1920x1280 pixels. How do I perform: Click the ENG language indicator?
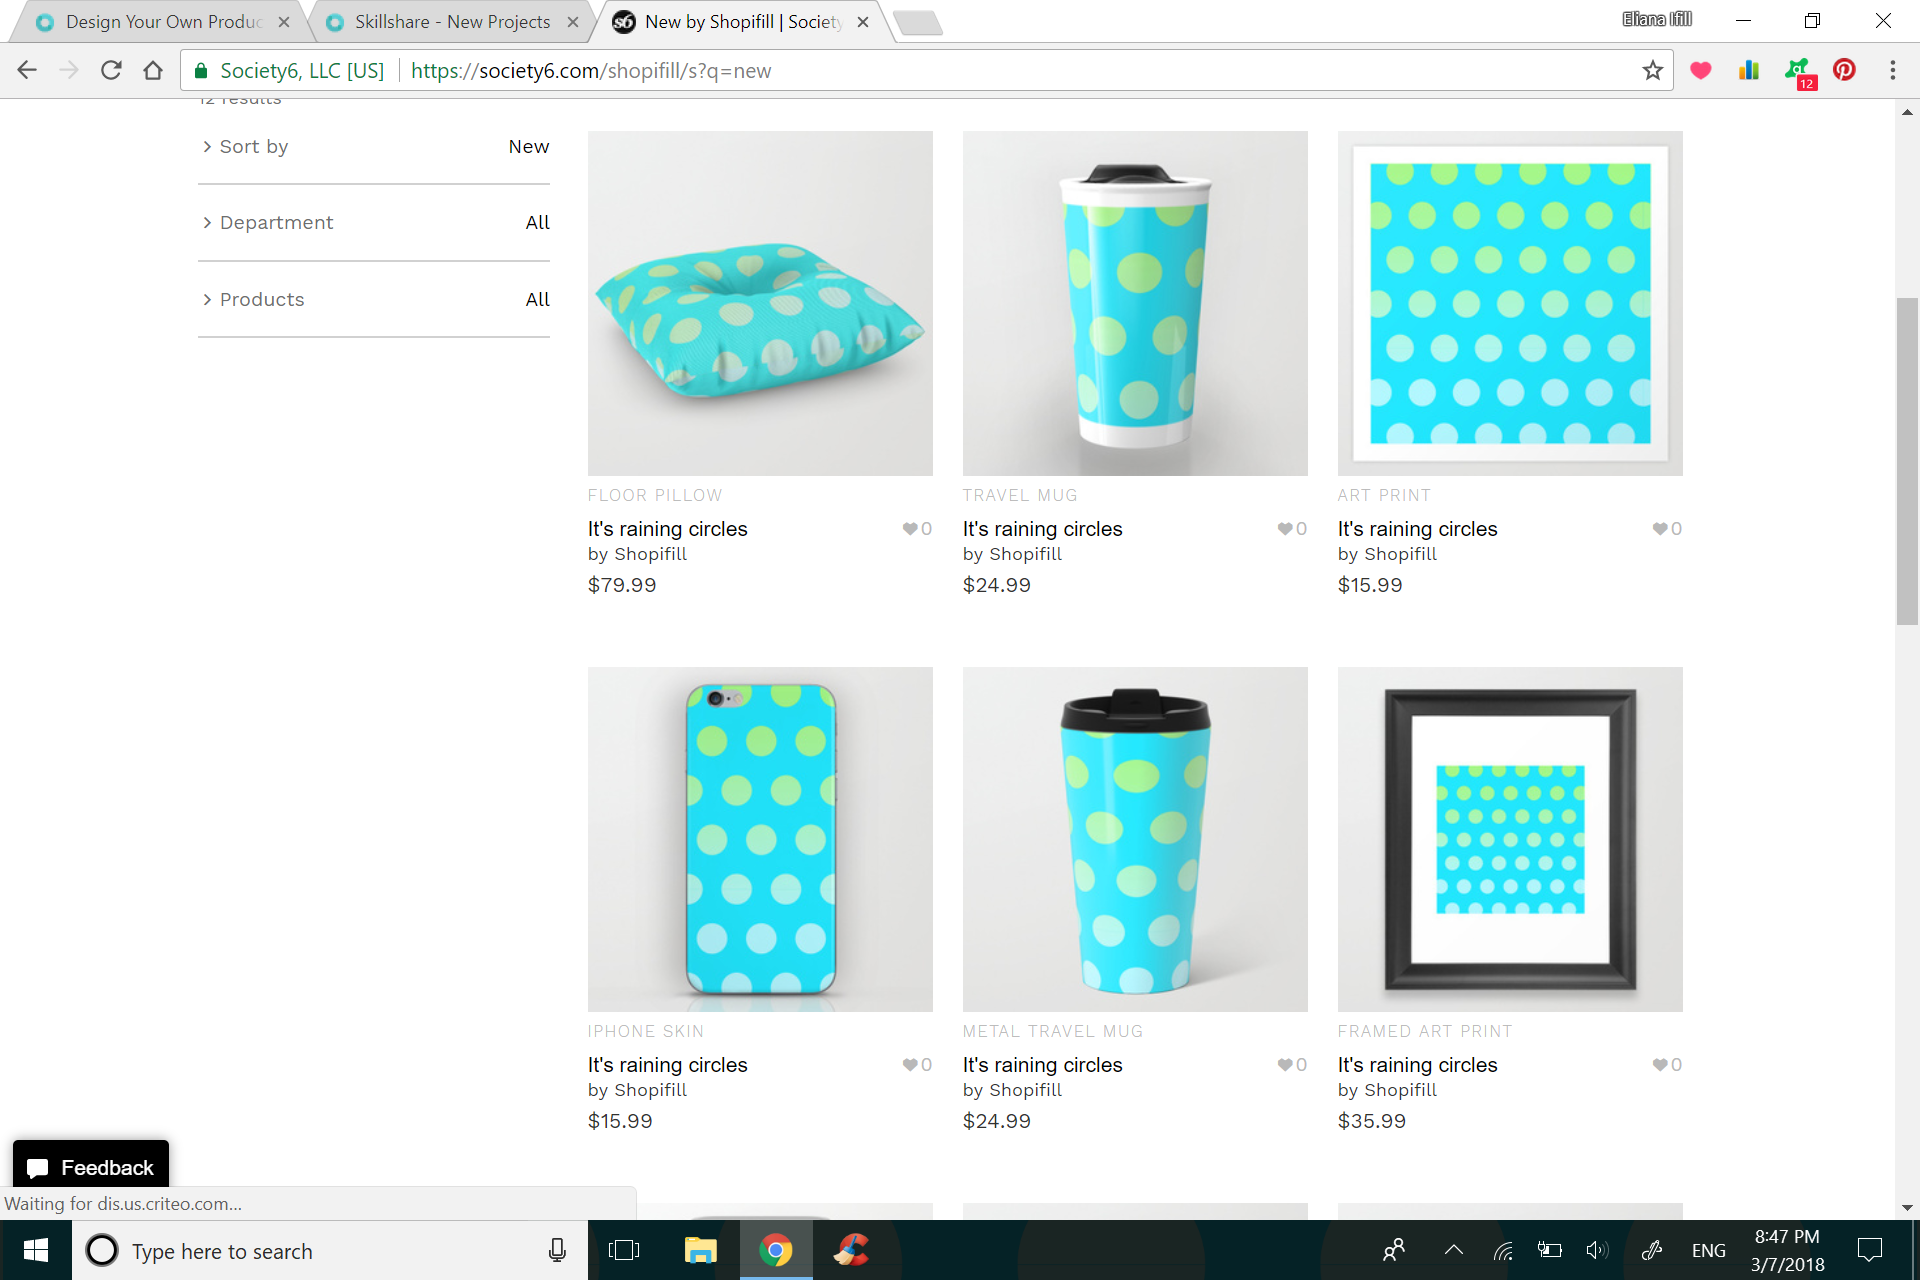tap(1708, 1250)
